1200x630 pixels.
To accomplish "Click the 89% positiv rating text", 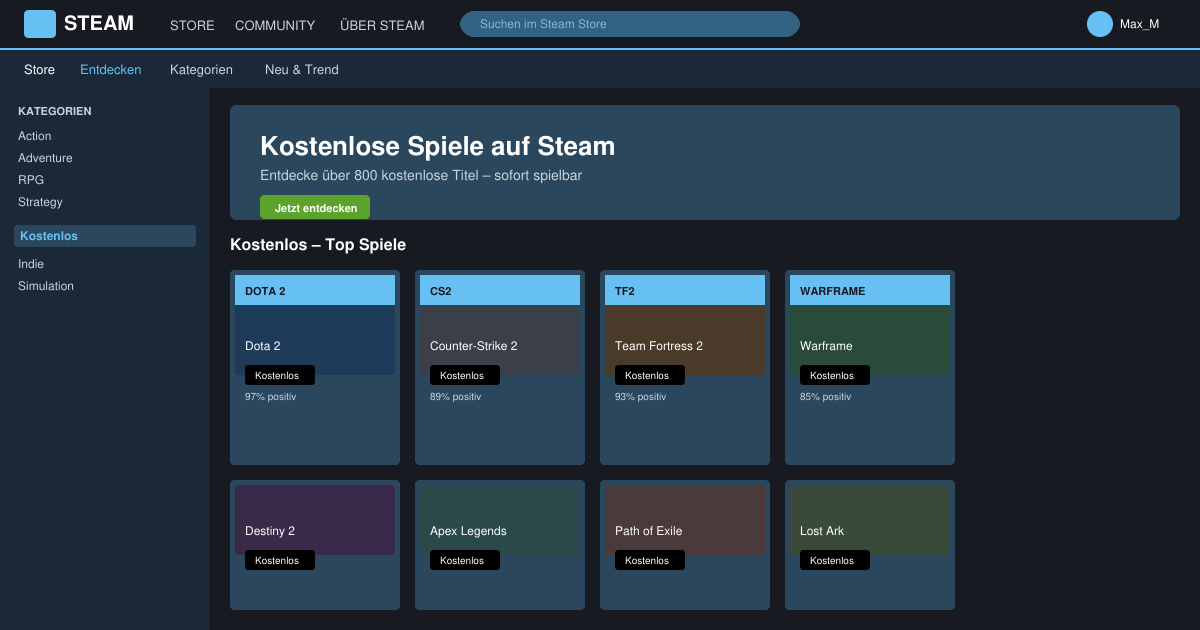I will [455, 397].
